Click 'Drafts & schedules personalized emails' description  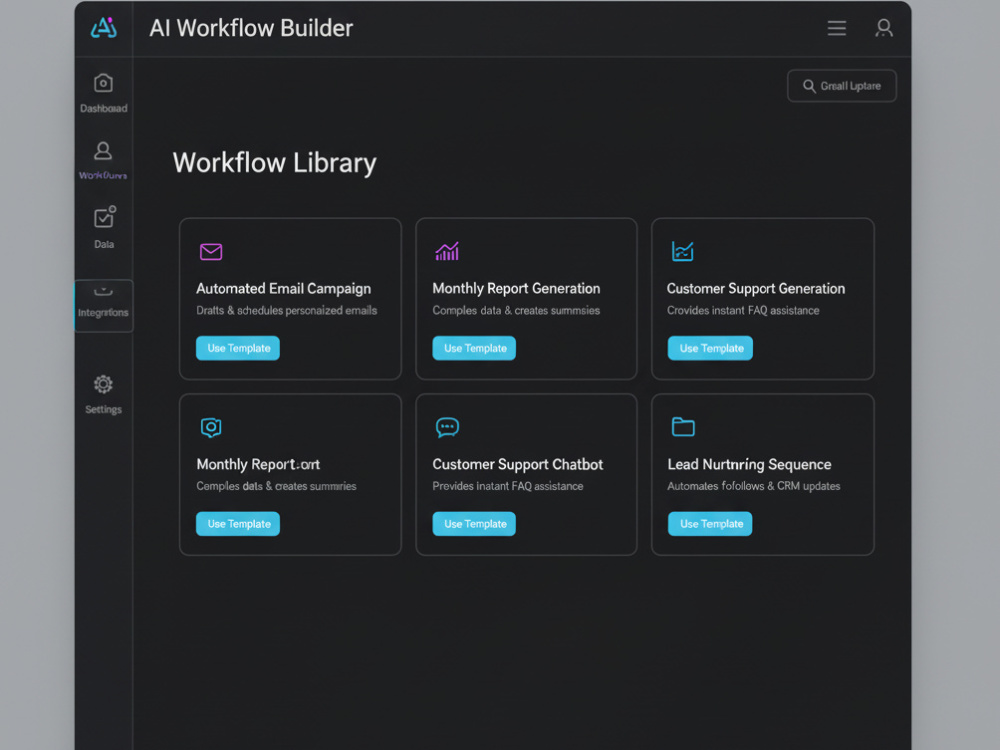[x=286, y=311]
